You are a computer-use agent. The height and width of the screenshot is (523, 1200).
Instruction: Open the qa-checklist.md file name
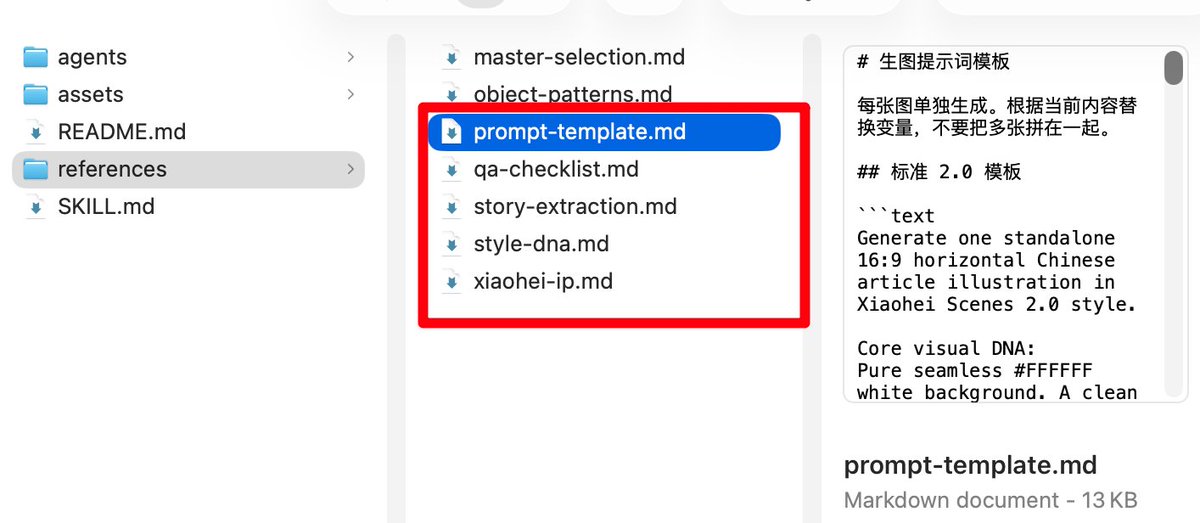tap(556, 169)
